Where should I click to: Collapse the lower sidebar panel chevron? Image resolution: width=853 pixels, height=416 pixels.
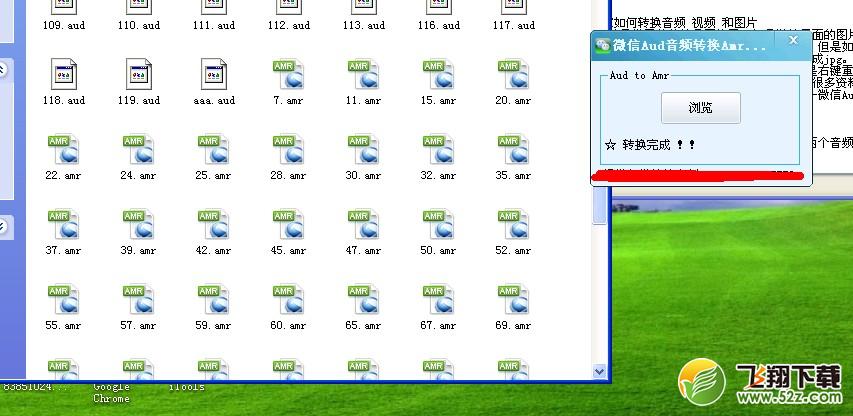coord(2,226)
